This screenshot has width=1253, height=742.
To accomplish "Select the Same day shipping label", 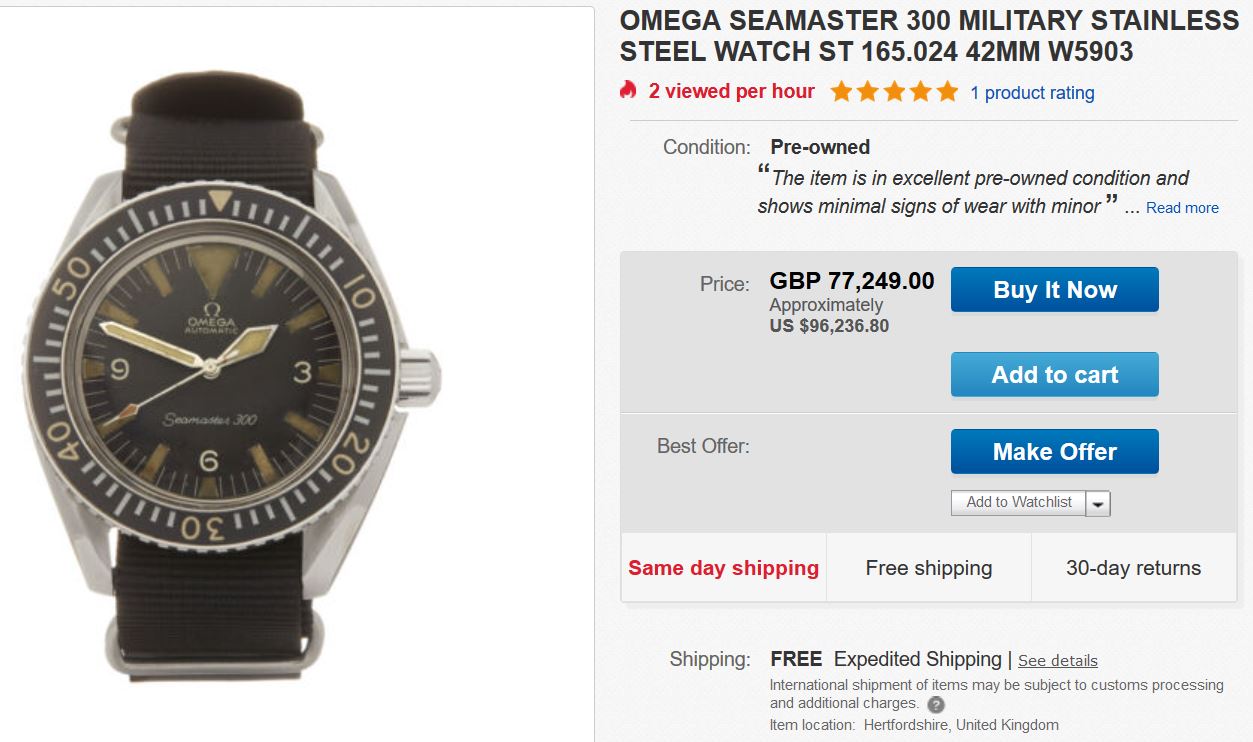I will 723,568.
